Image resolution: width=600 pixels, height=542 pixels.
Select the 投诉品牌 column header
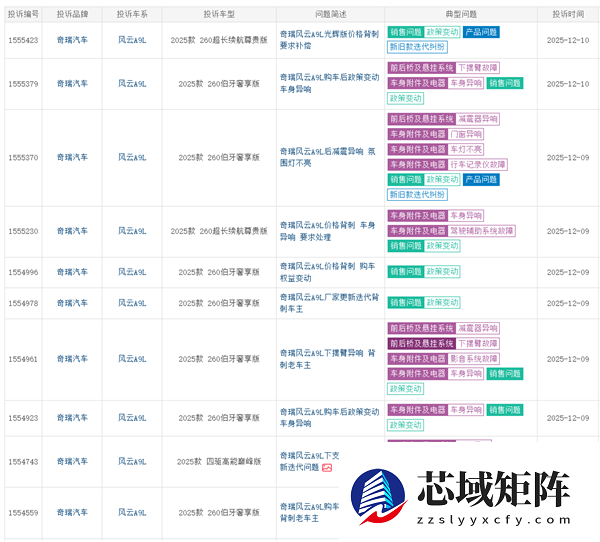point(72,14)
